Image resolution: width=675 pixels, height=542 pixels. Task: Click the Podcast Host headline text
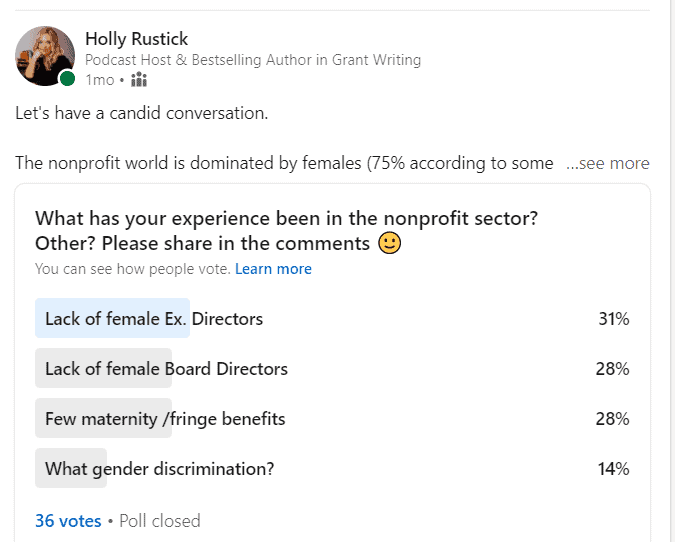pos(253,60)
